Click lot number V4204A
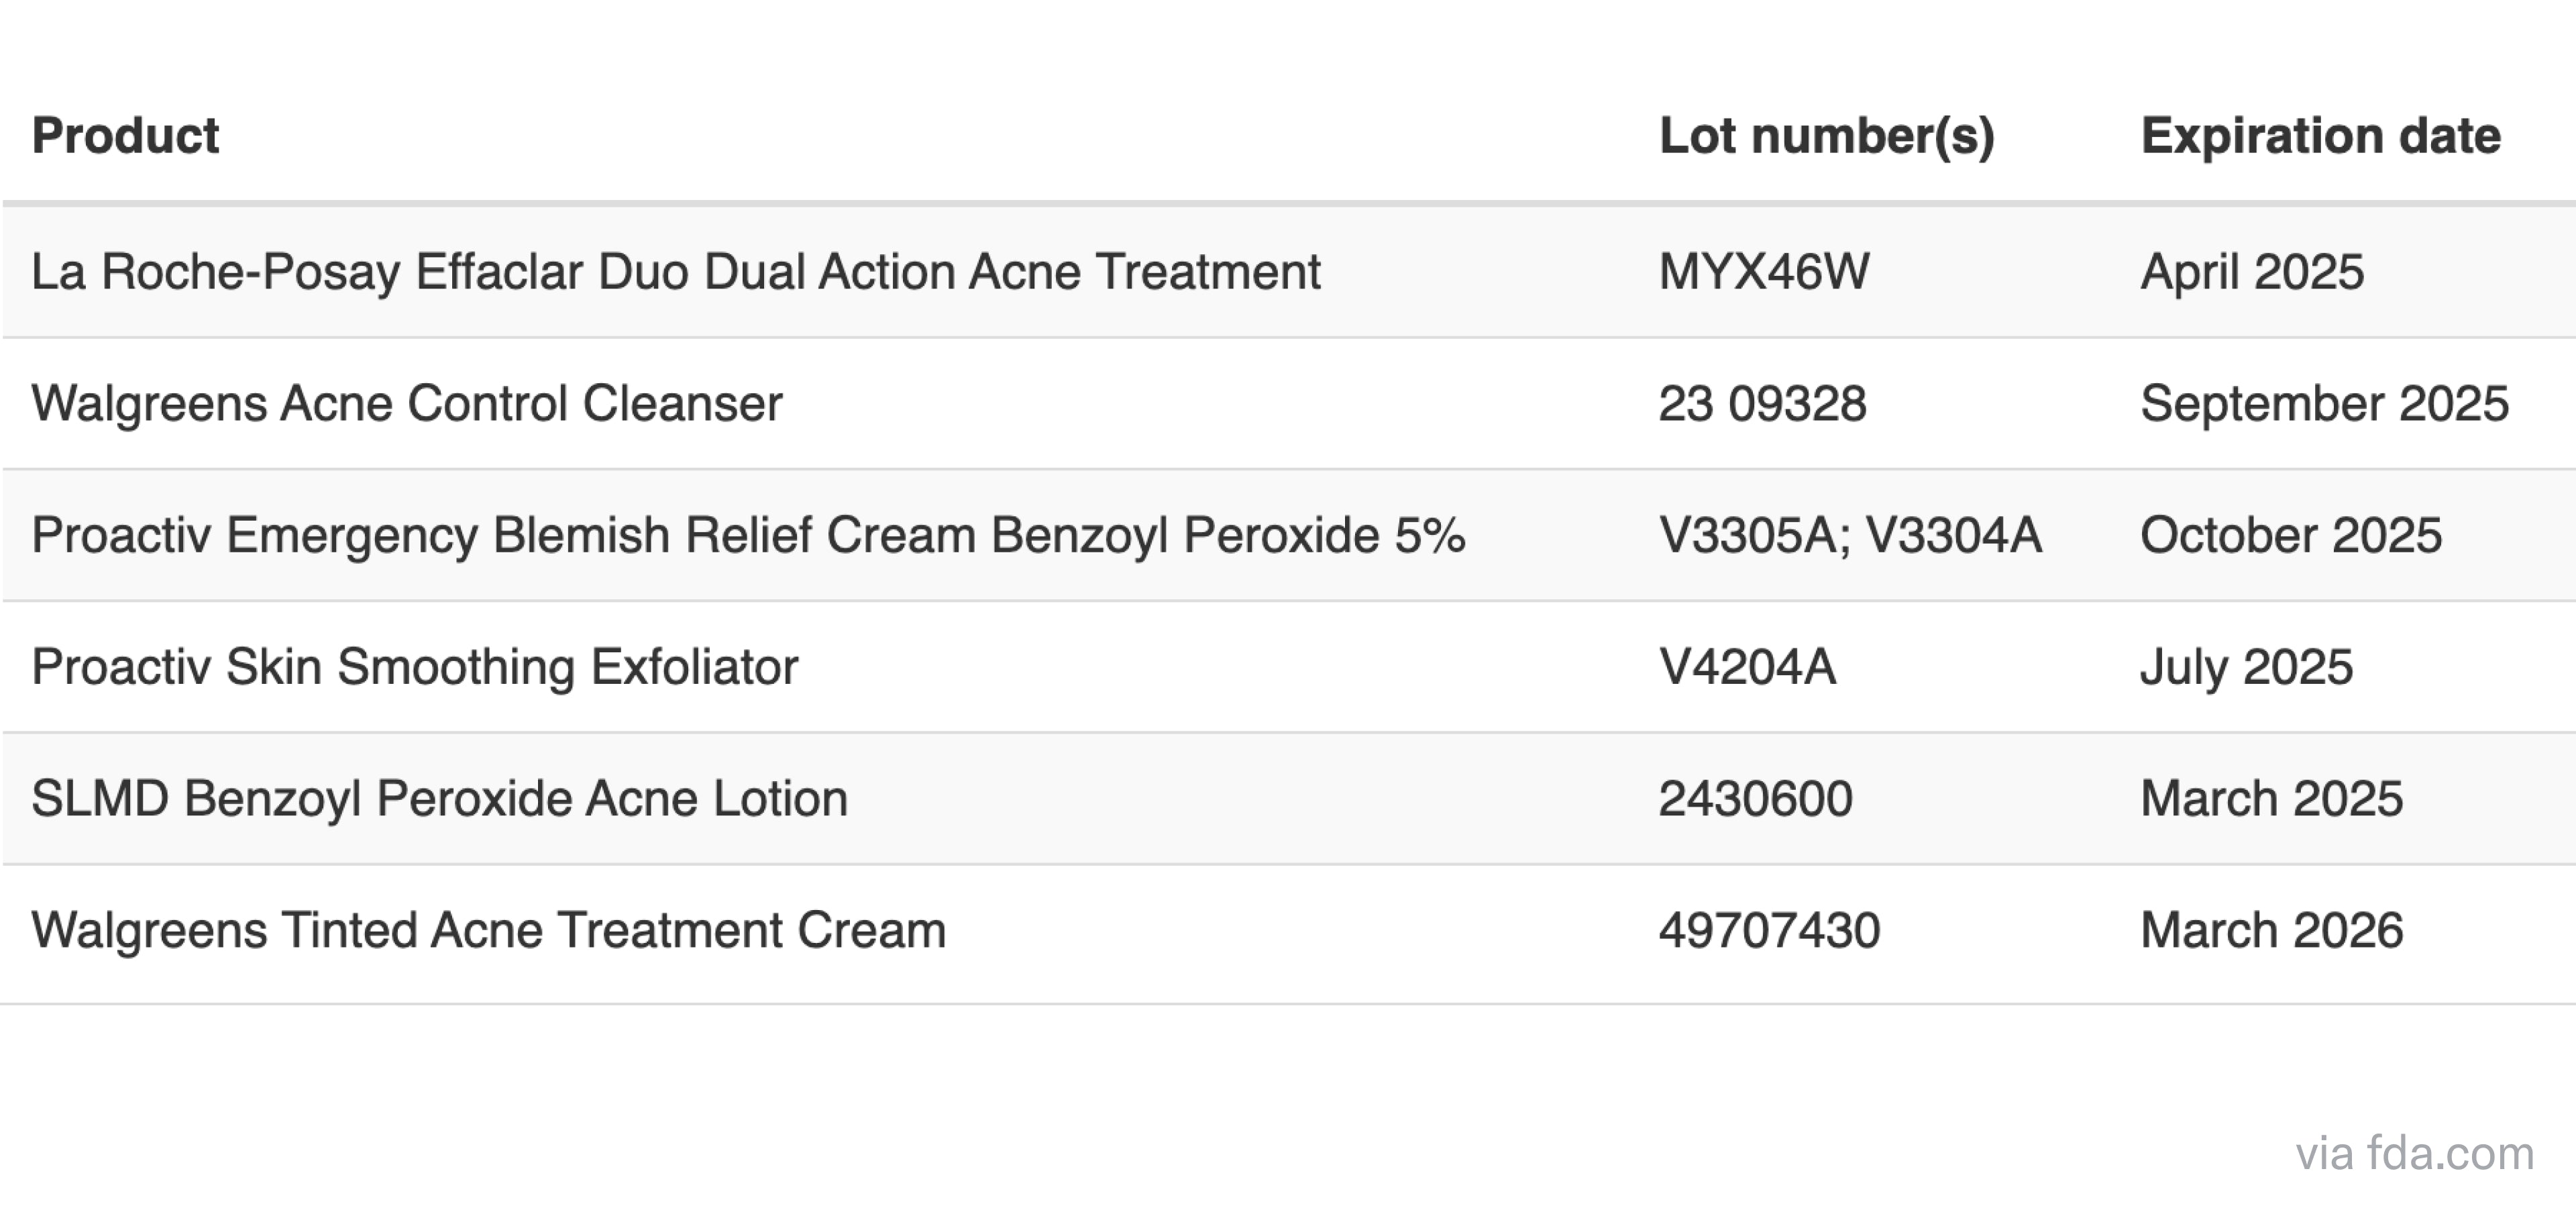 [1747, 667]
